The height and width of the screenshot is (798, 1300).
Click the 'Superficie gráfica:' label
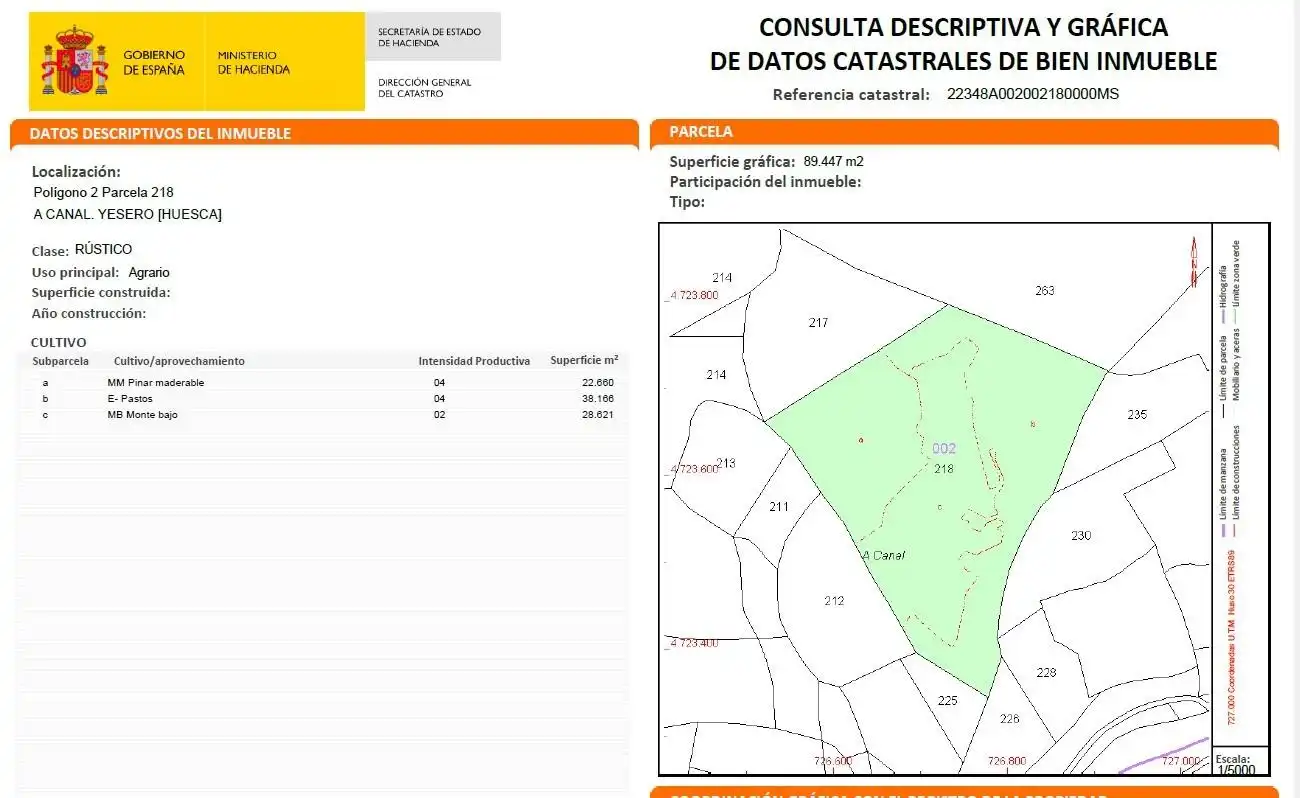[733, 161]
